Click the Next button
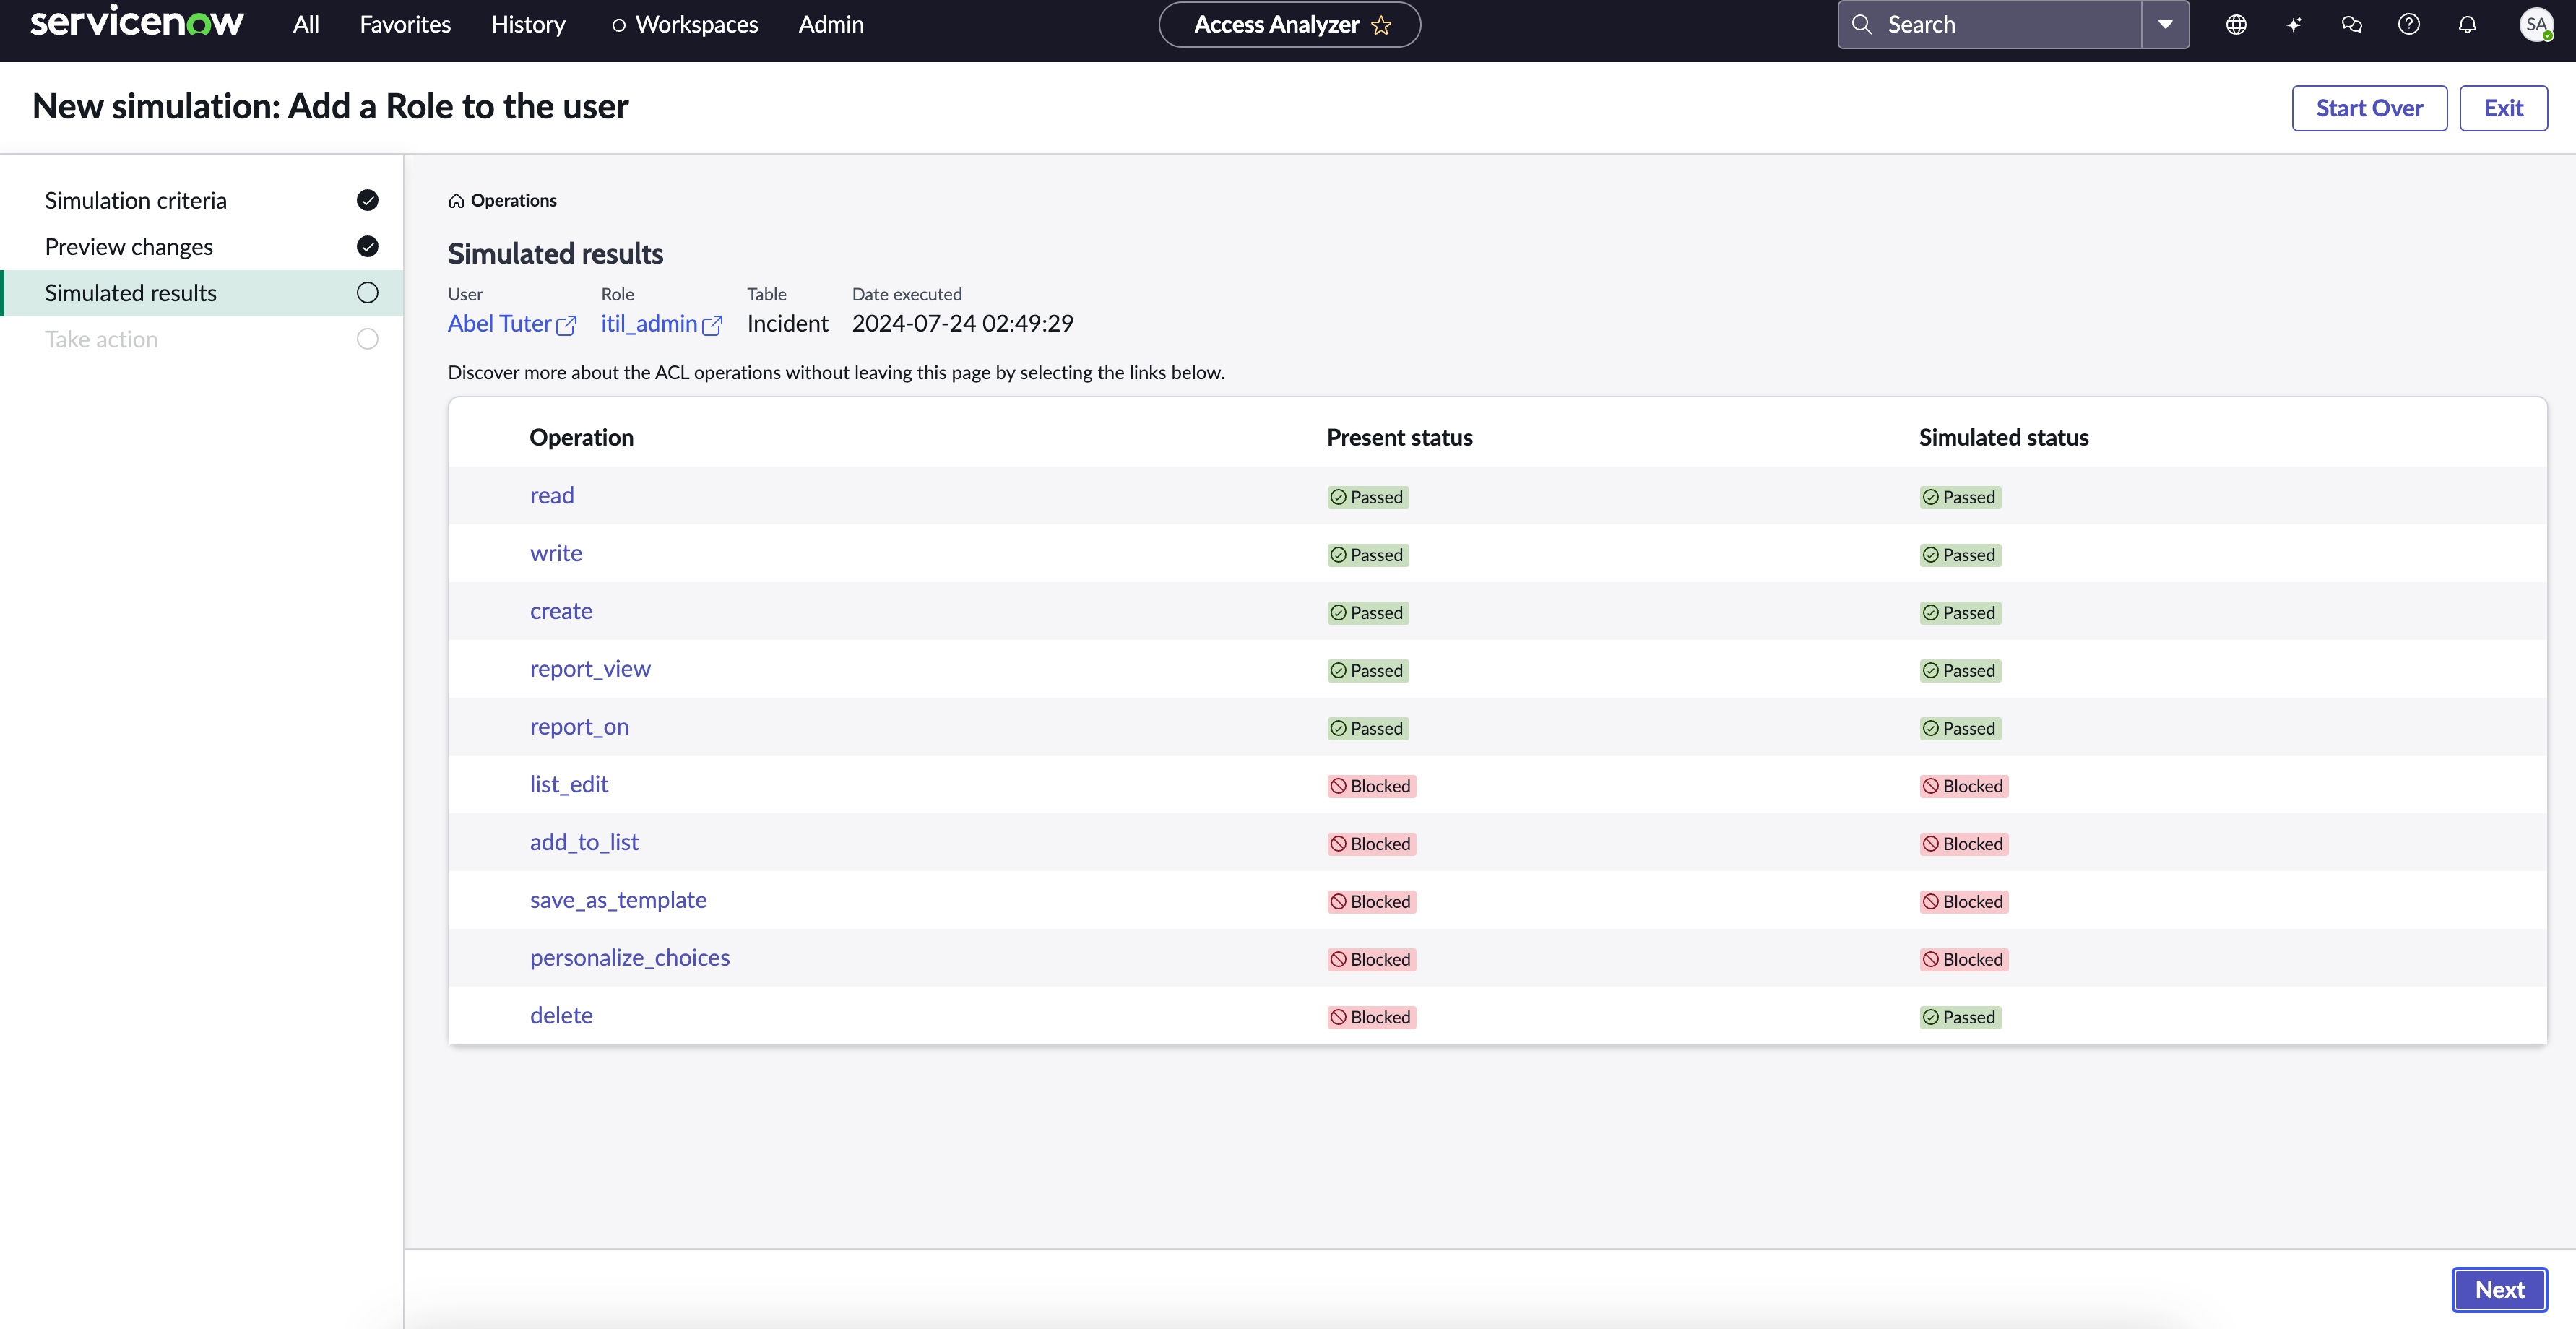Image resolution: width=2576 pixels, height=1329 pixels. coord(2499,1290)
